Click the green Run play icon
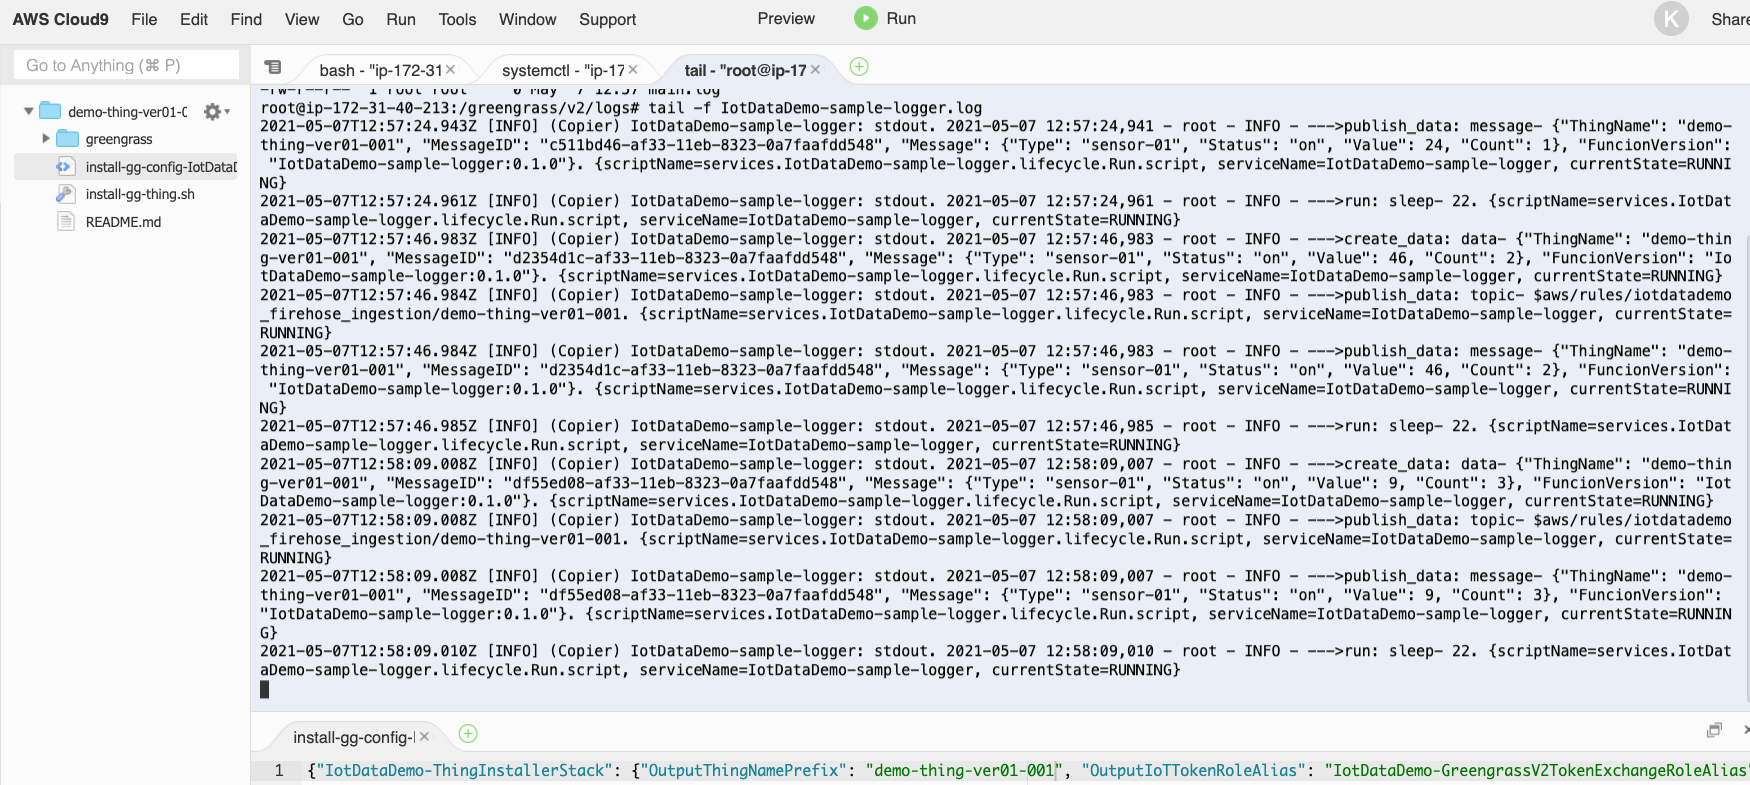The image size is (1750, 785). tap(866, 18)
